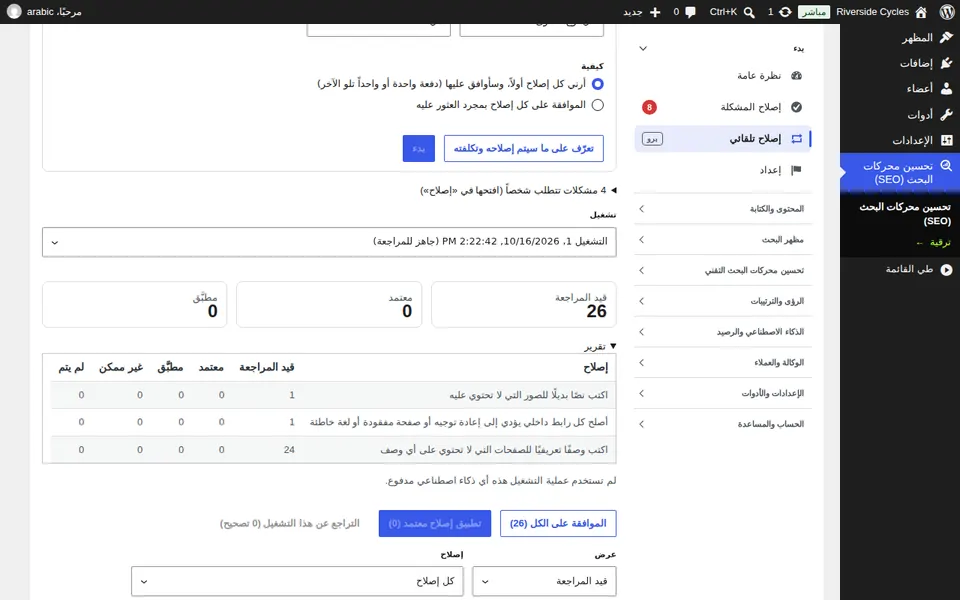Expand المحتوى والكتابة section
Viewport: 960px width, 600px height.
click(x=723, y=209)
